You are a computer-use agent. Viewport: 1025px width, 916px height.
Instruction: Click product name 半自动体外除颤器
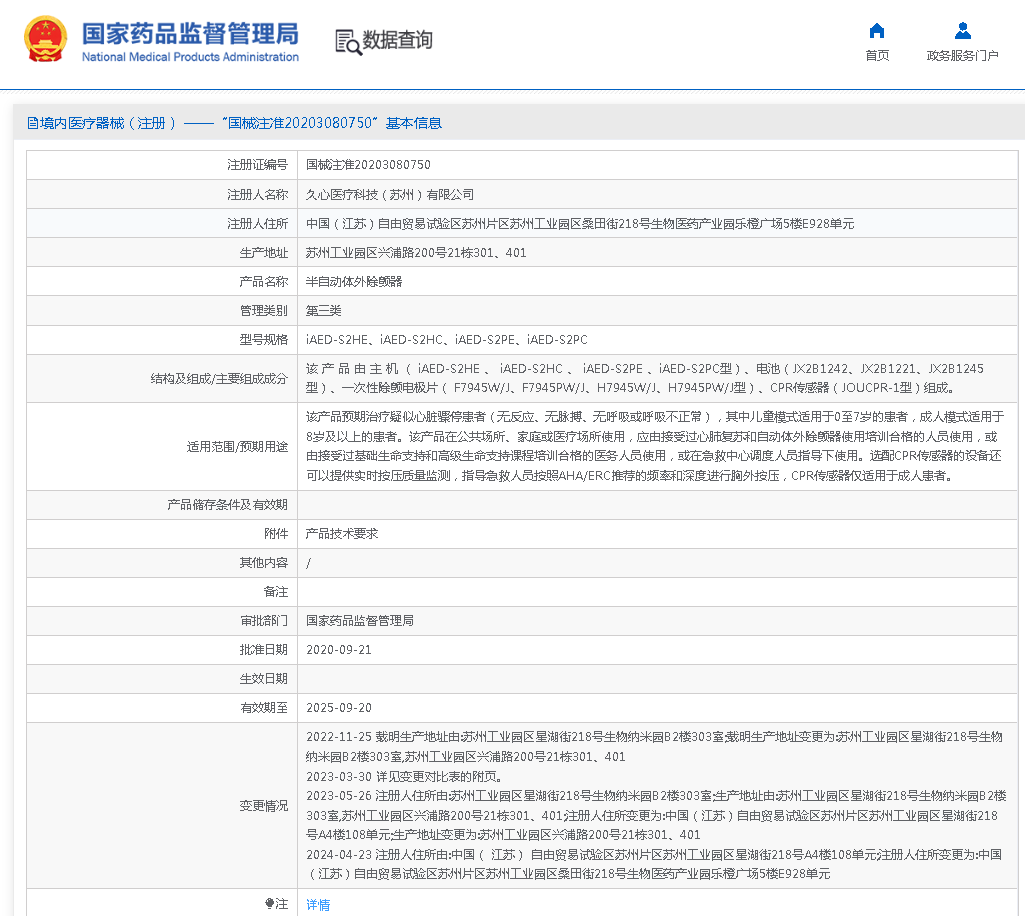[354, 282]
